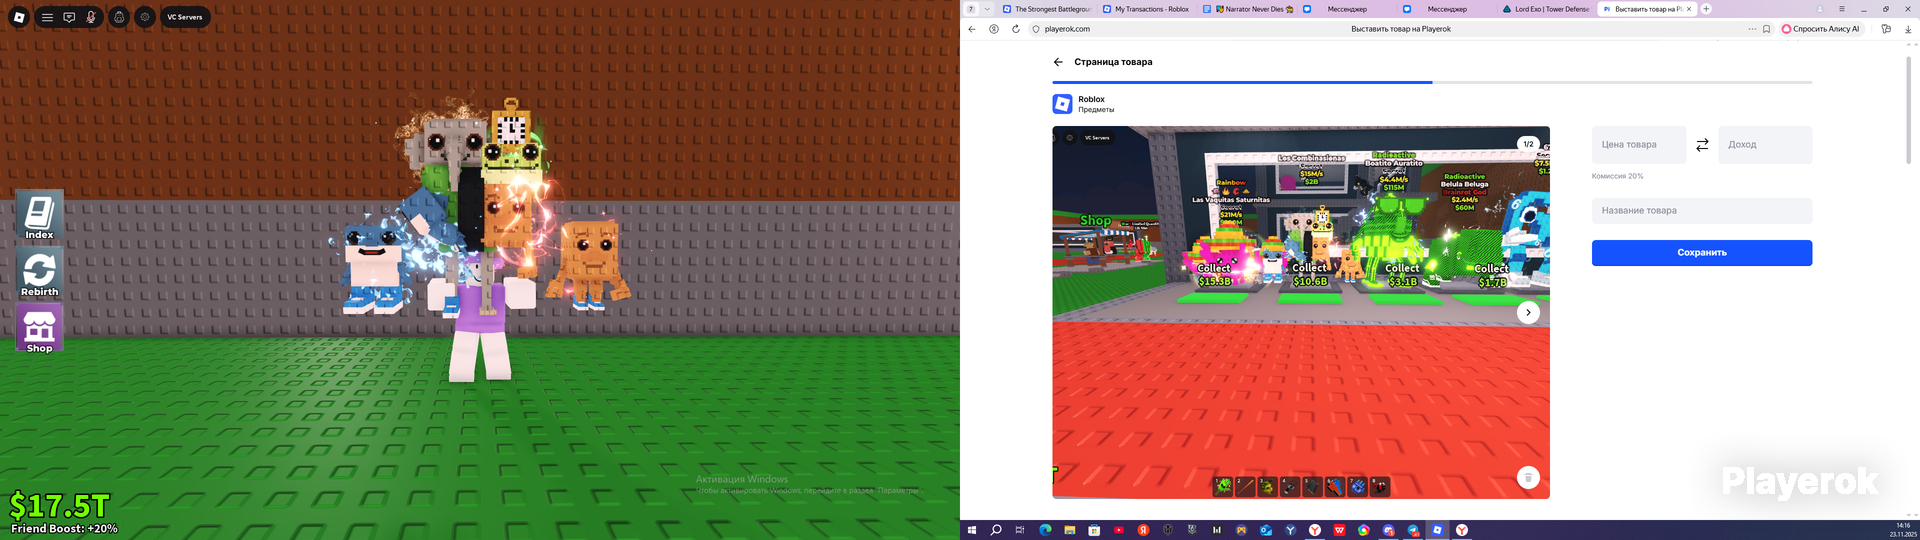
Task: Click the page vertical scrollbar
Action: click(x=1909, y=110)
